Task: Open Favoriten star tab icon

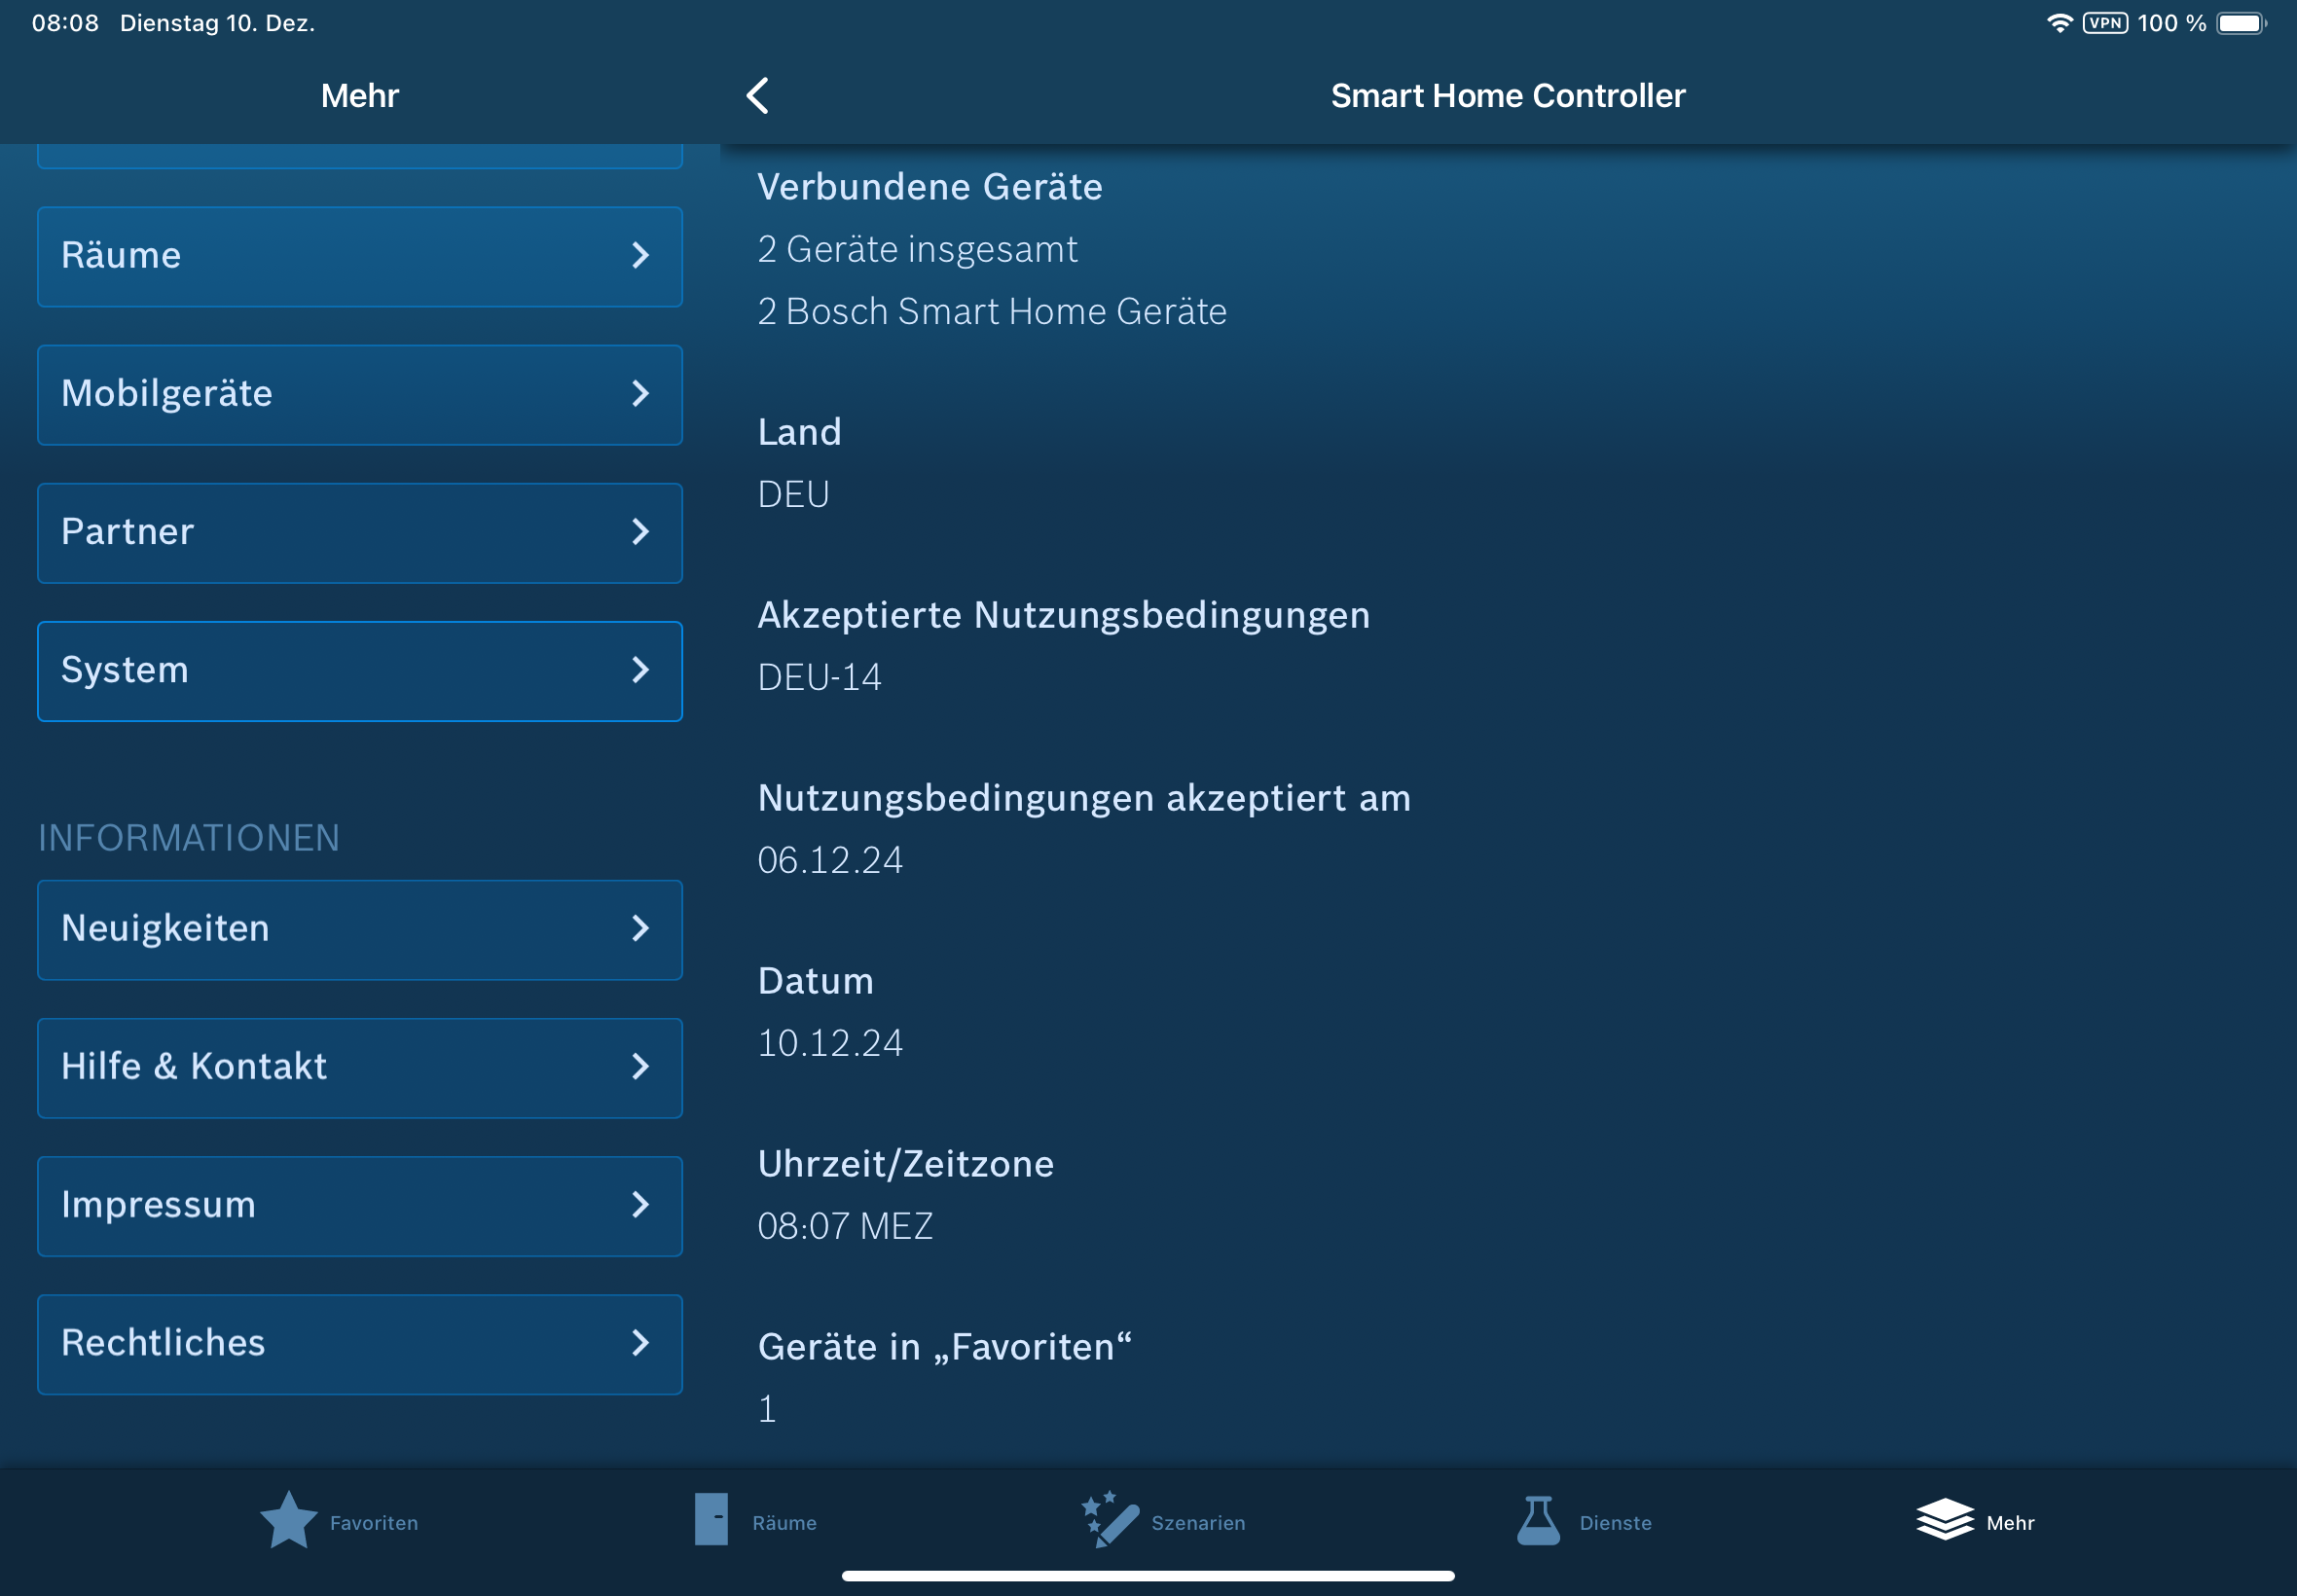Action: 288,1520
